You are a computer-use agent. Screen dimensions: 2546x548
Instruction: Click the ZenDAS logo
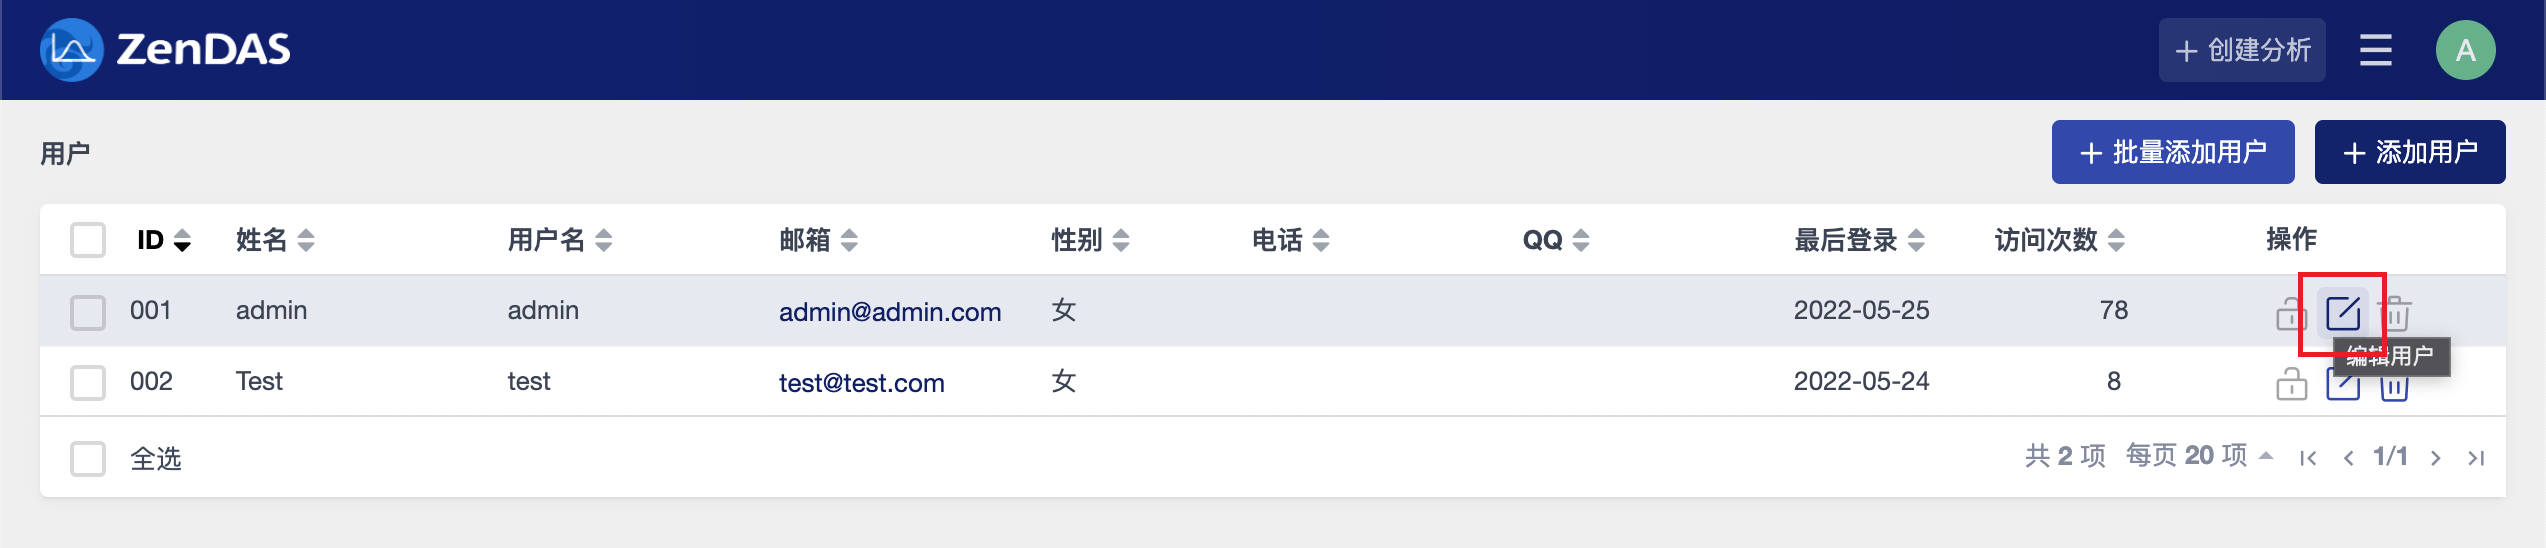click(x=165, y=50)
